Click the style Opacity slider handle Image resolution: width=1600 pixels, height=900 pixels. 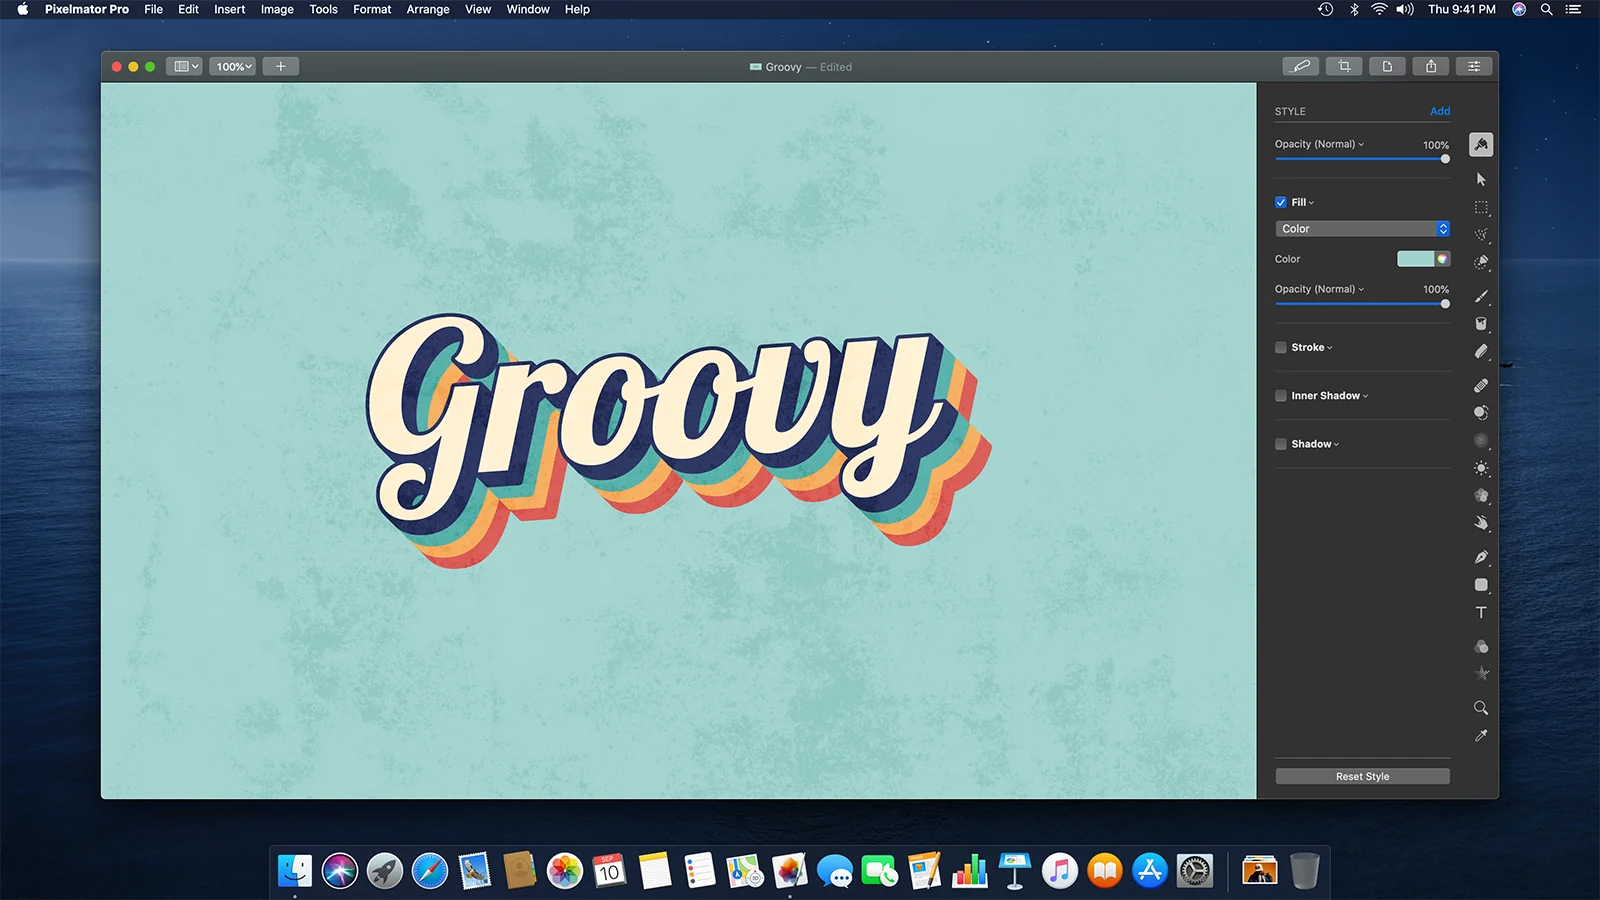pyautogui.click(x=1445, y=159)
